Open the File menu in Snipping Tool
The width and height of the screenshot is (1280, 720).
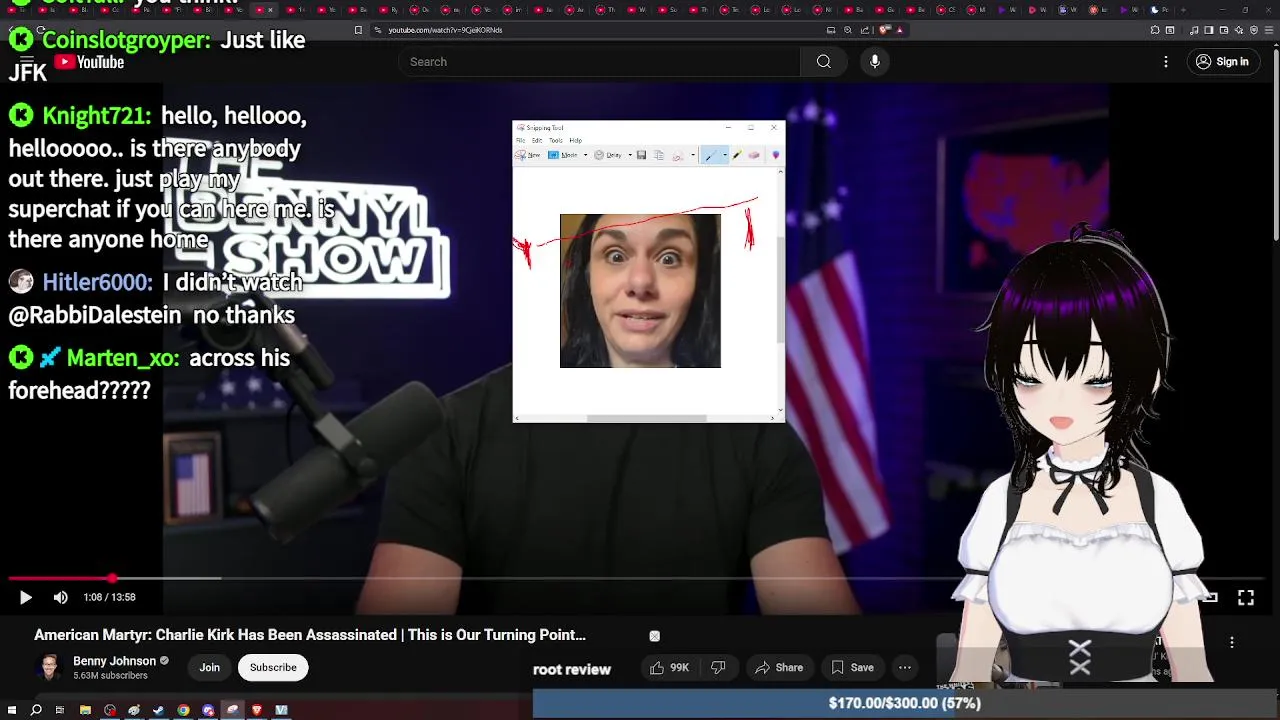[x=520, y=141]
